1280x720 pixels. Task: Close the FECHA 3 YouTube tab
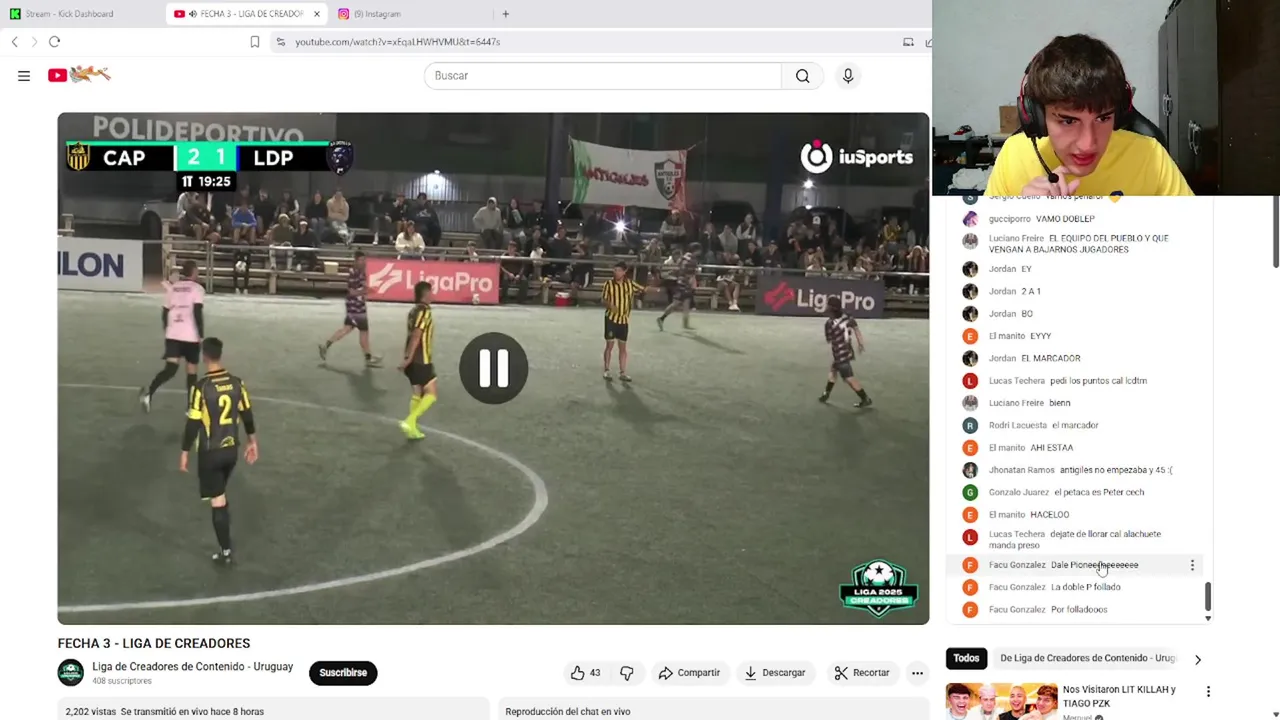[x=317, y=14]
